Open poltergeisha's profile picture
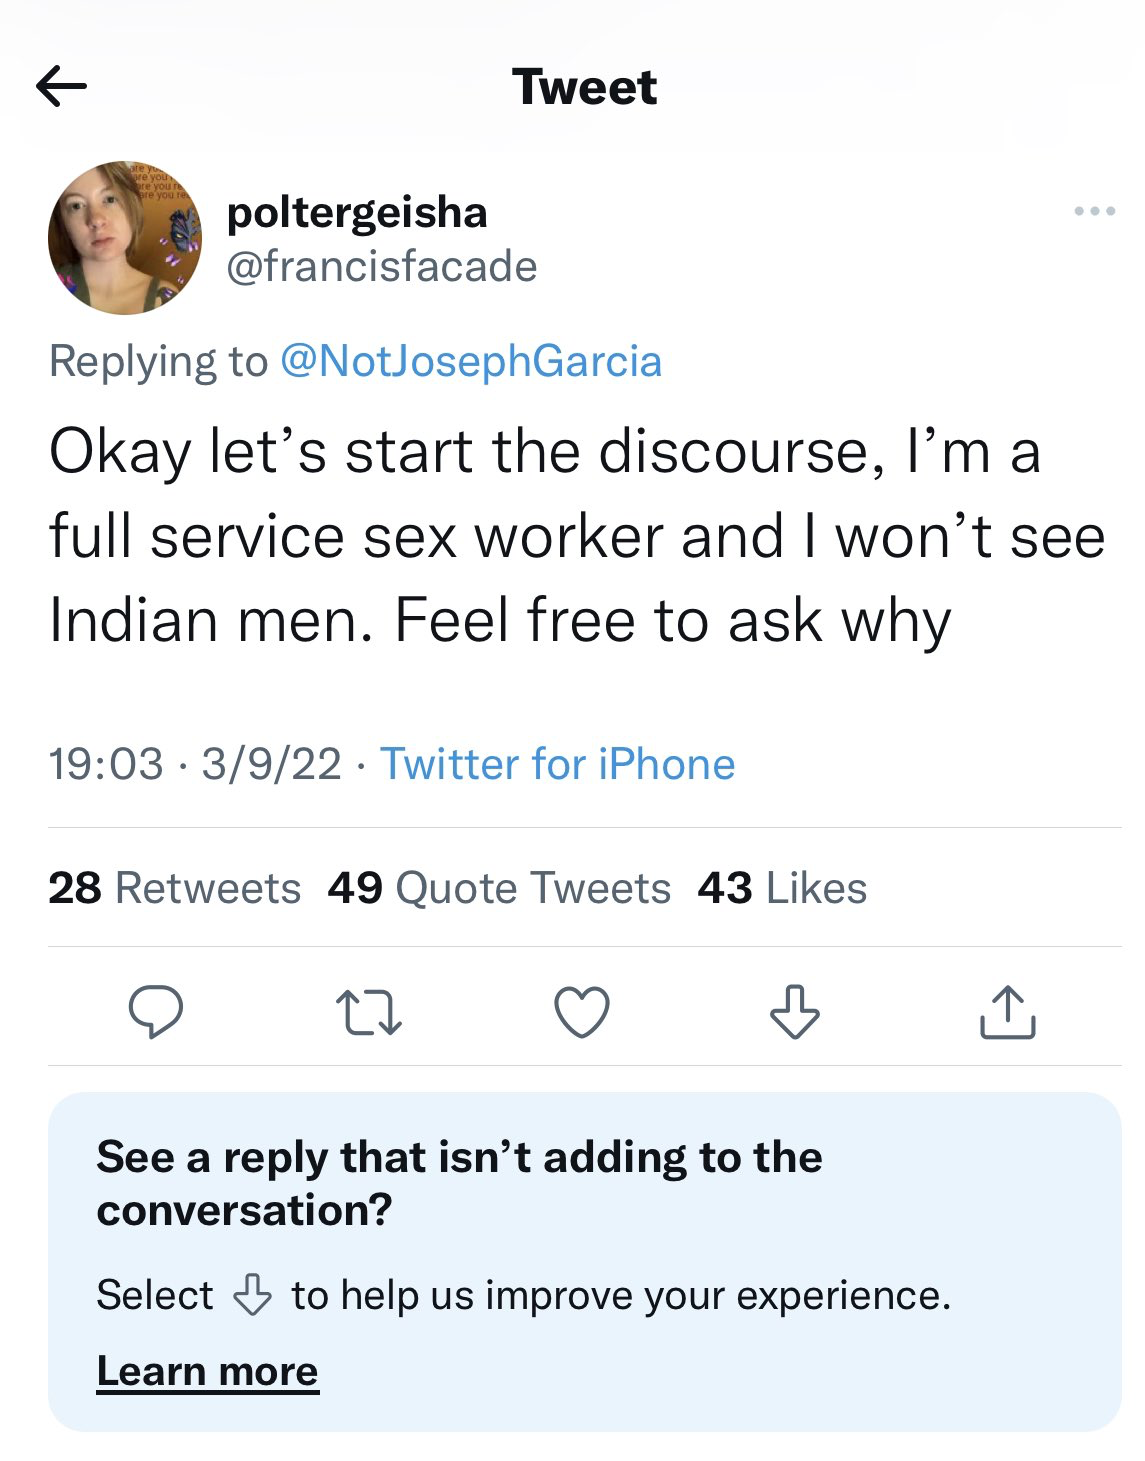Screen dimensions: 1145x1461 [x=125, y=238]
